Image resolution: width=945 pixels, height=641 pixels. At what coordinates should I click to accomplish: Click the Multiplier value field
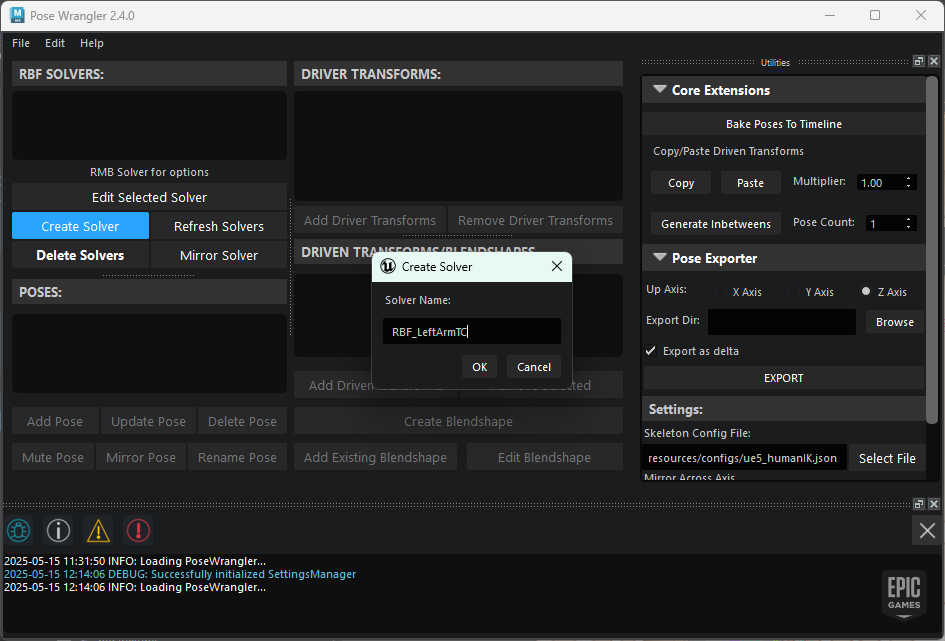[879, 183]
